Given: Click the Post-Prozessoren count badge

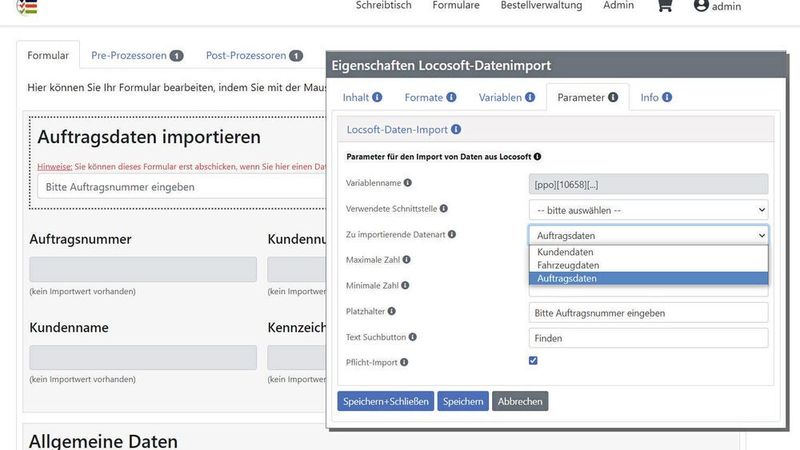Looking at the screenshot, I should click(296, 56).
